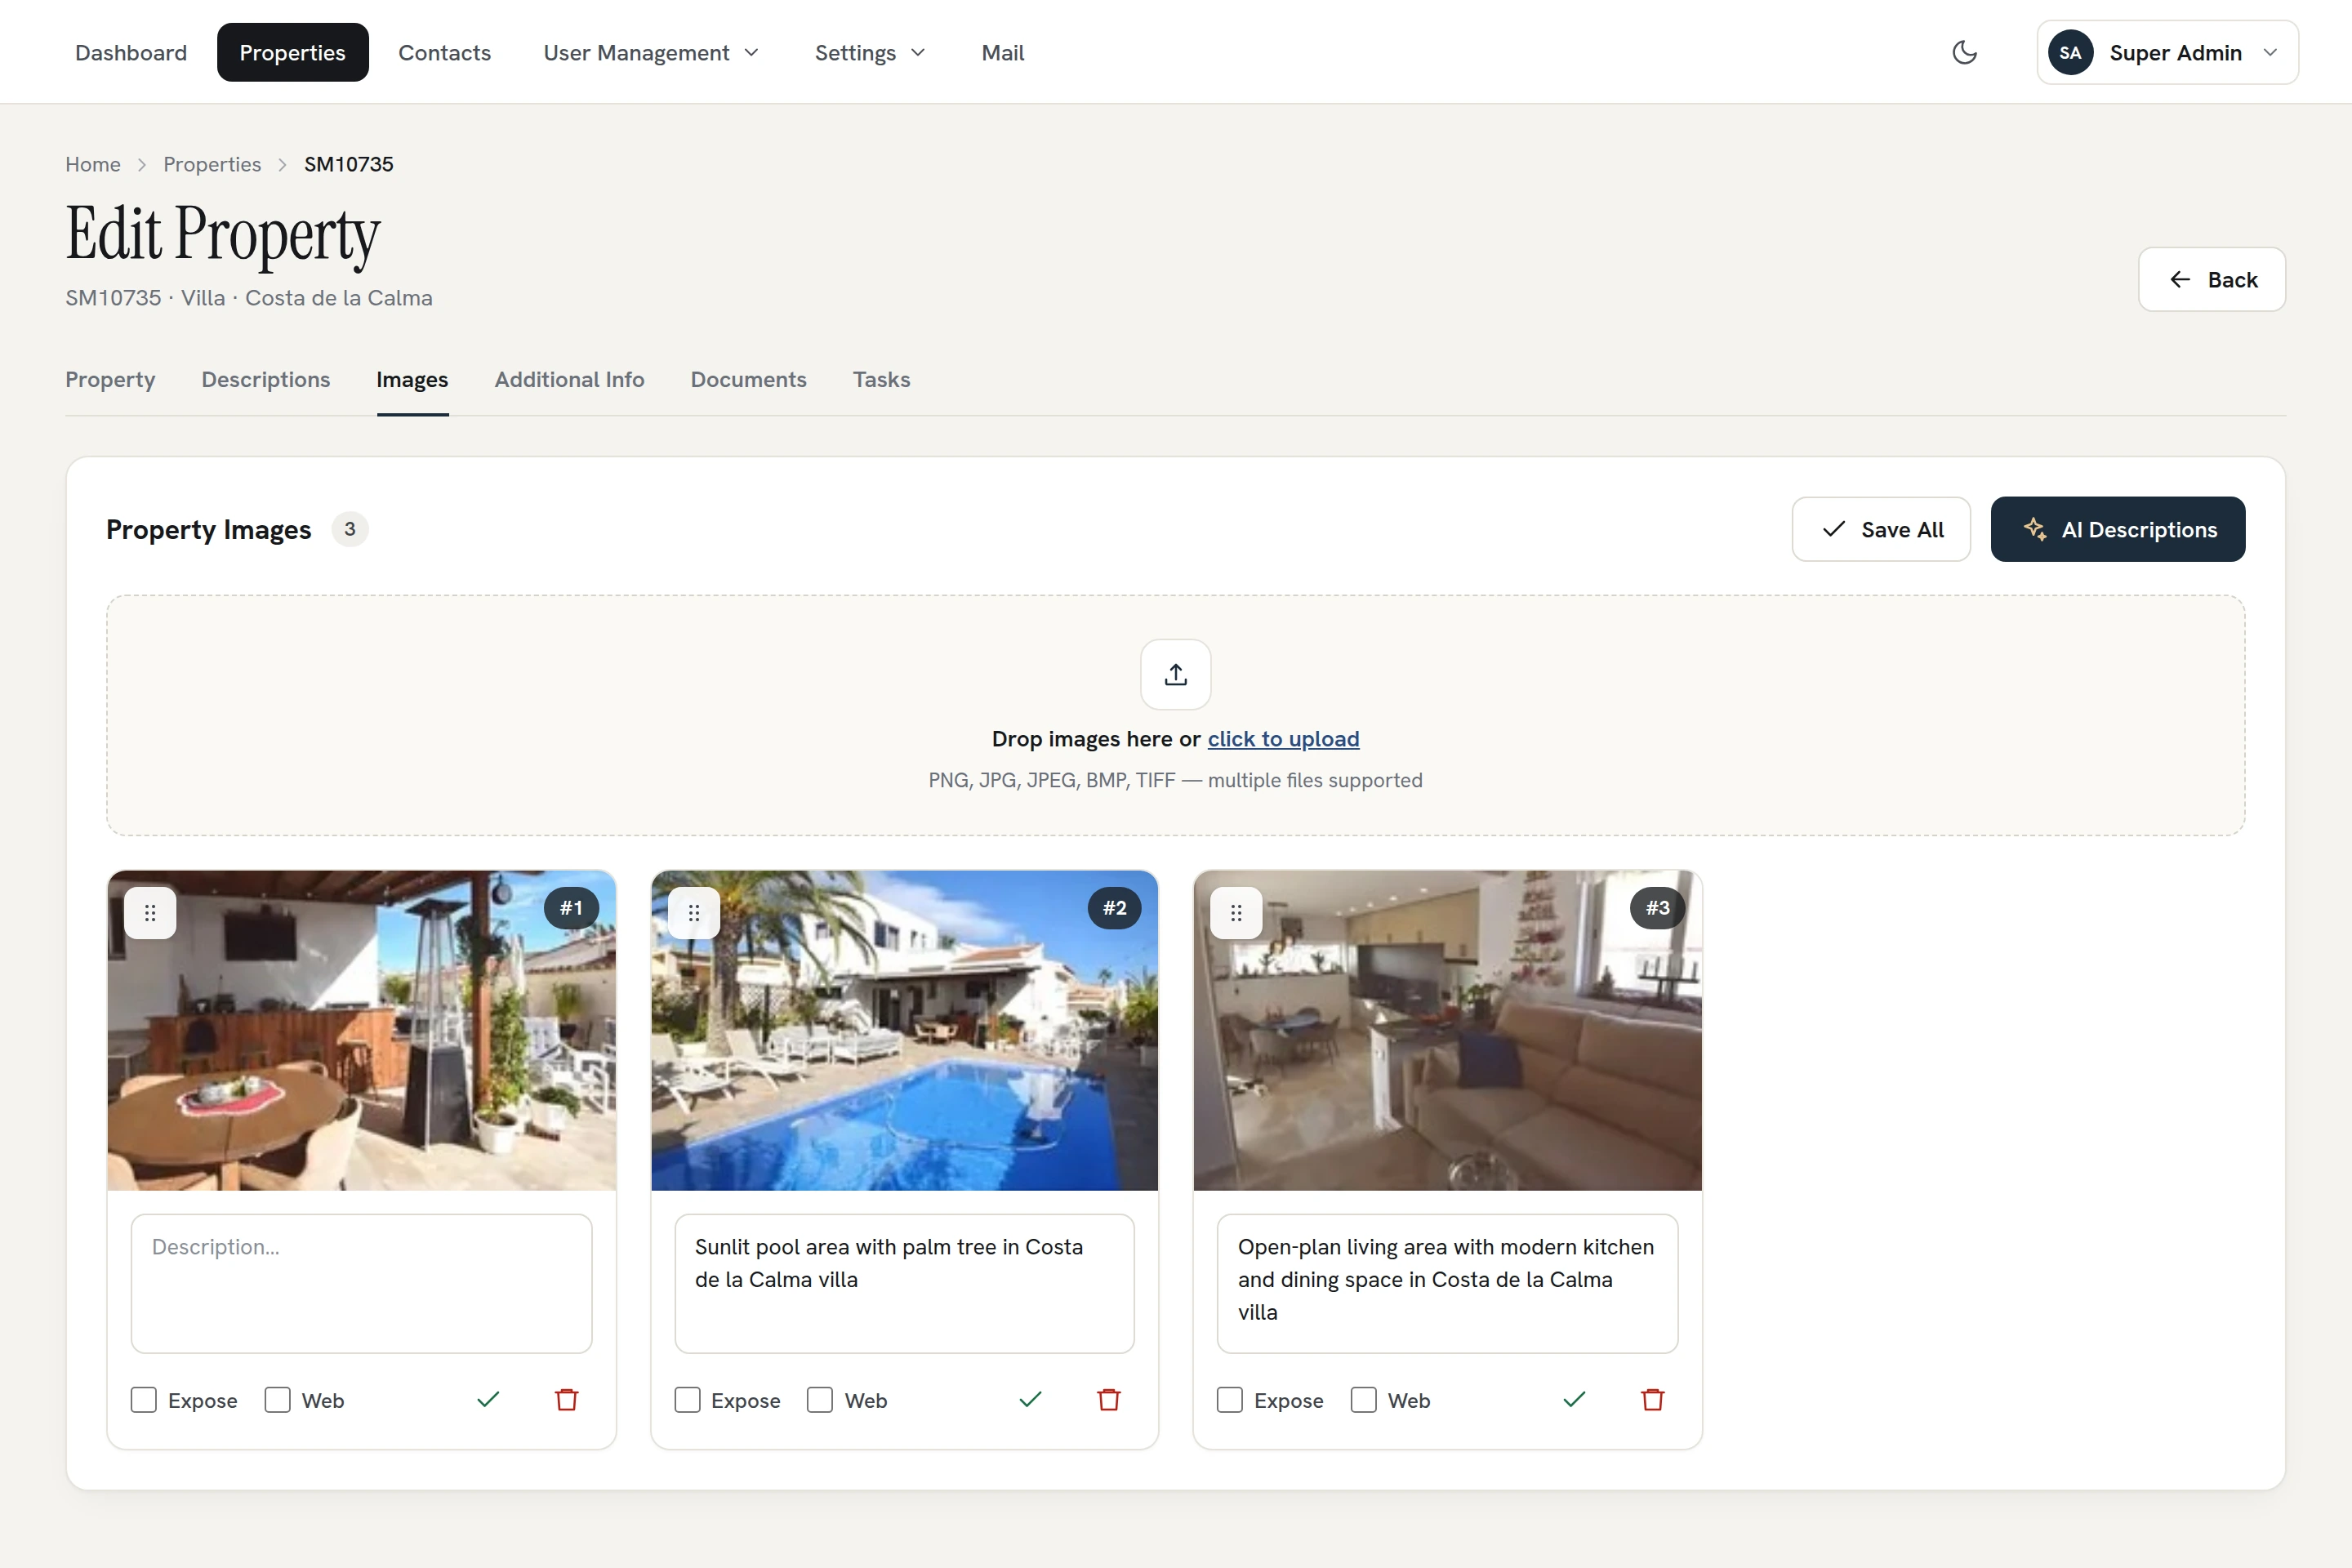Open Contacts in top navigation
This screenshot has height=1568, width=2352.
(x=445, y=52)
